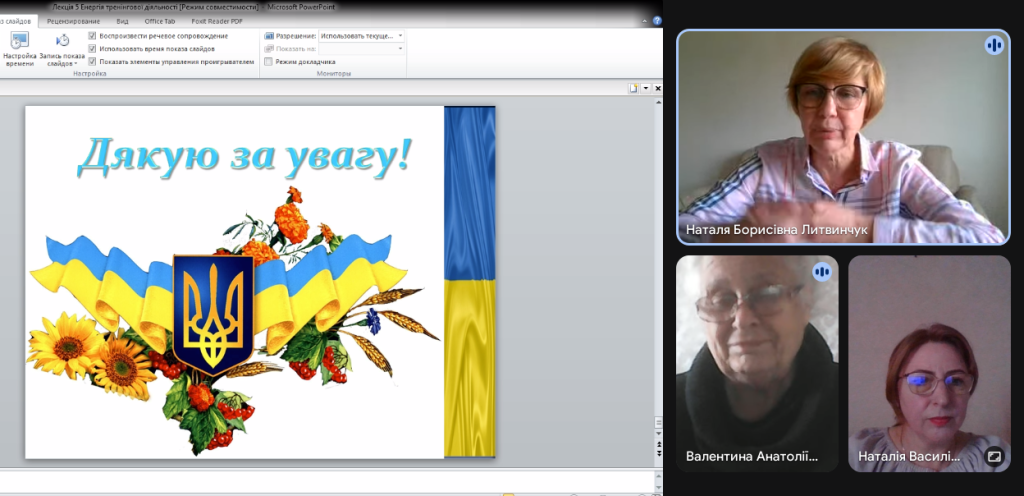Go to next slide with double down arrow
The image size is (1024, 496).
pyautogui.click(x=658, y=453)
